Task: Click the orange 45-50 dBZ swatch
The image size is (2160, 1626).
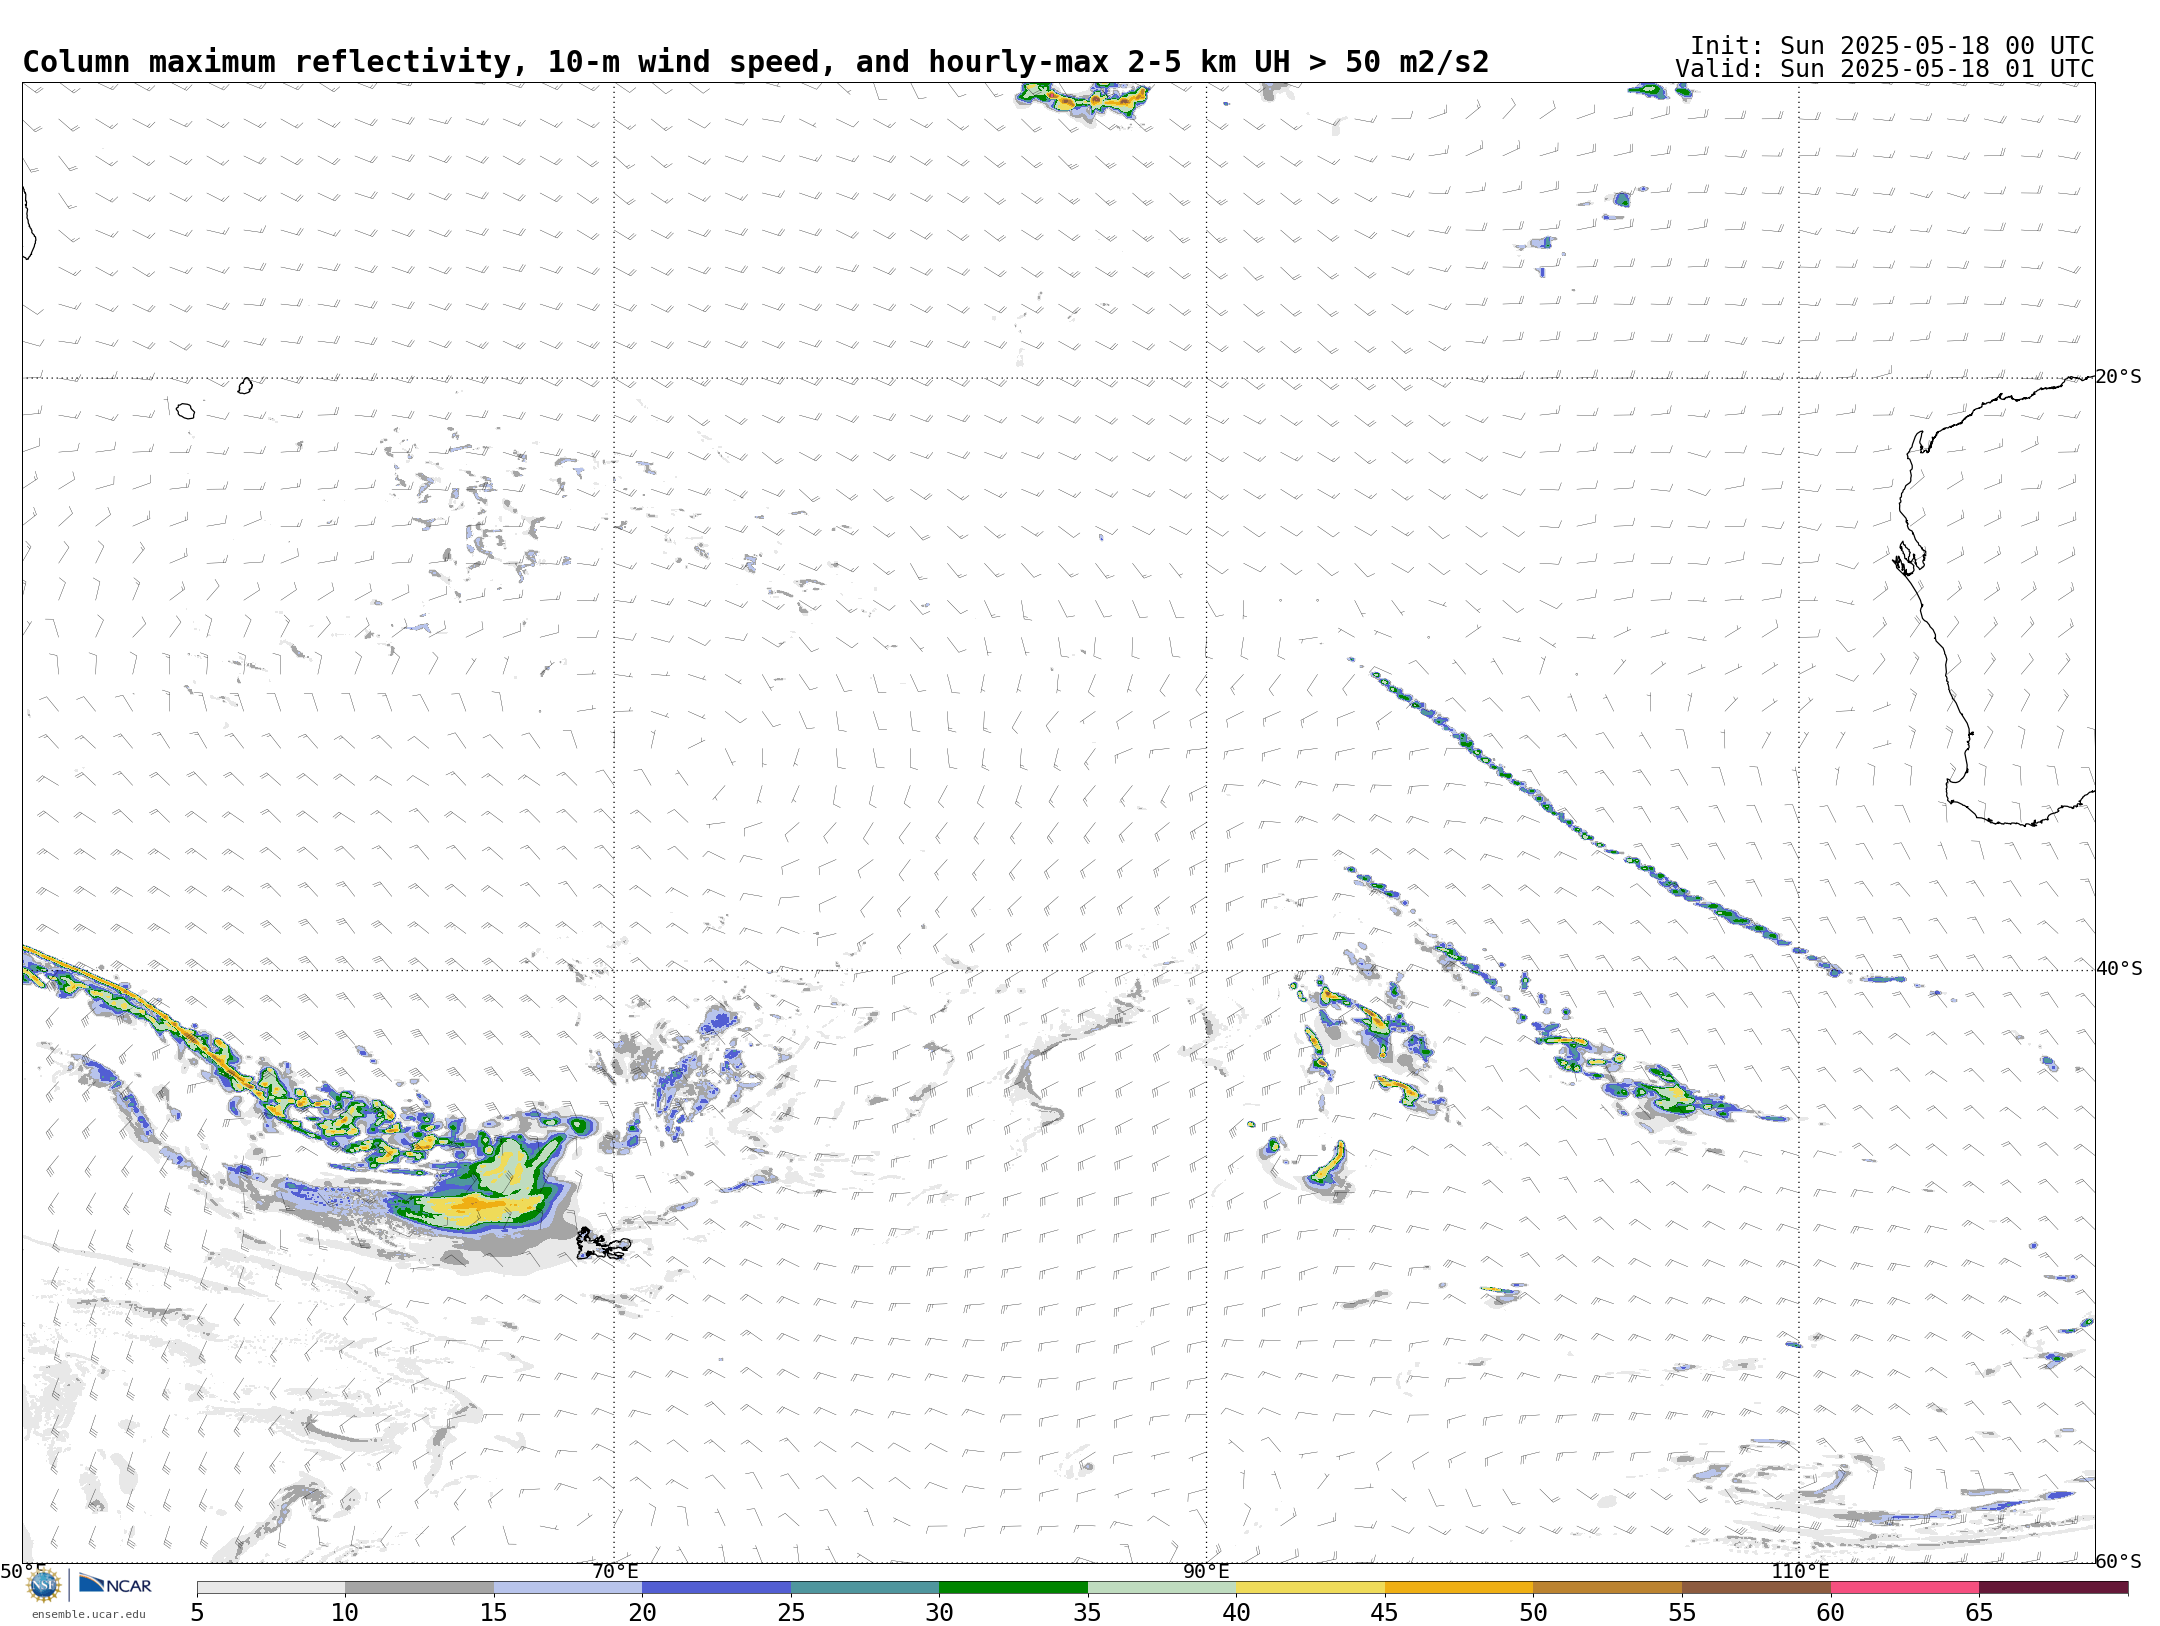Action: (1459, 1587)
